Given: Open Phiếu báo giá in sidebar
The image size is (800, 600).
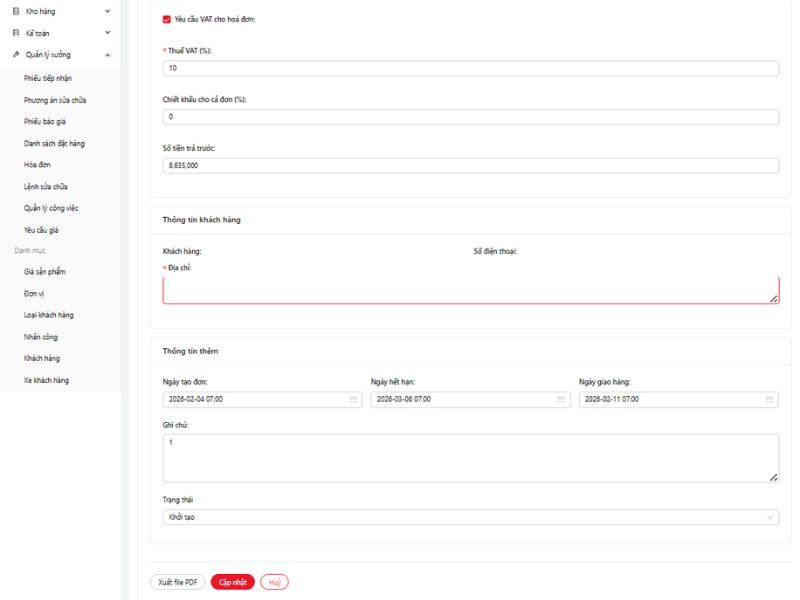Looking at the screenshot, I should [x=45, y=121].
